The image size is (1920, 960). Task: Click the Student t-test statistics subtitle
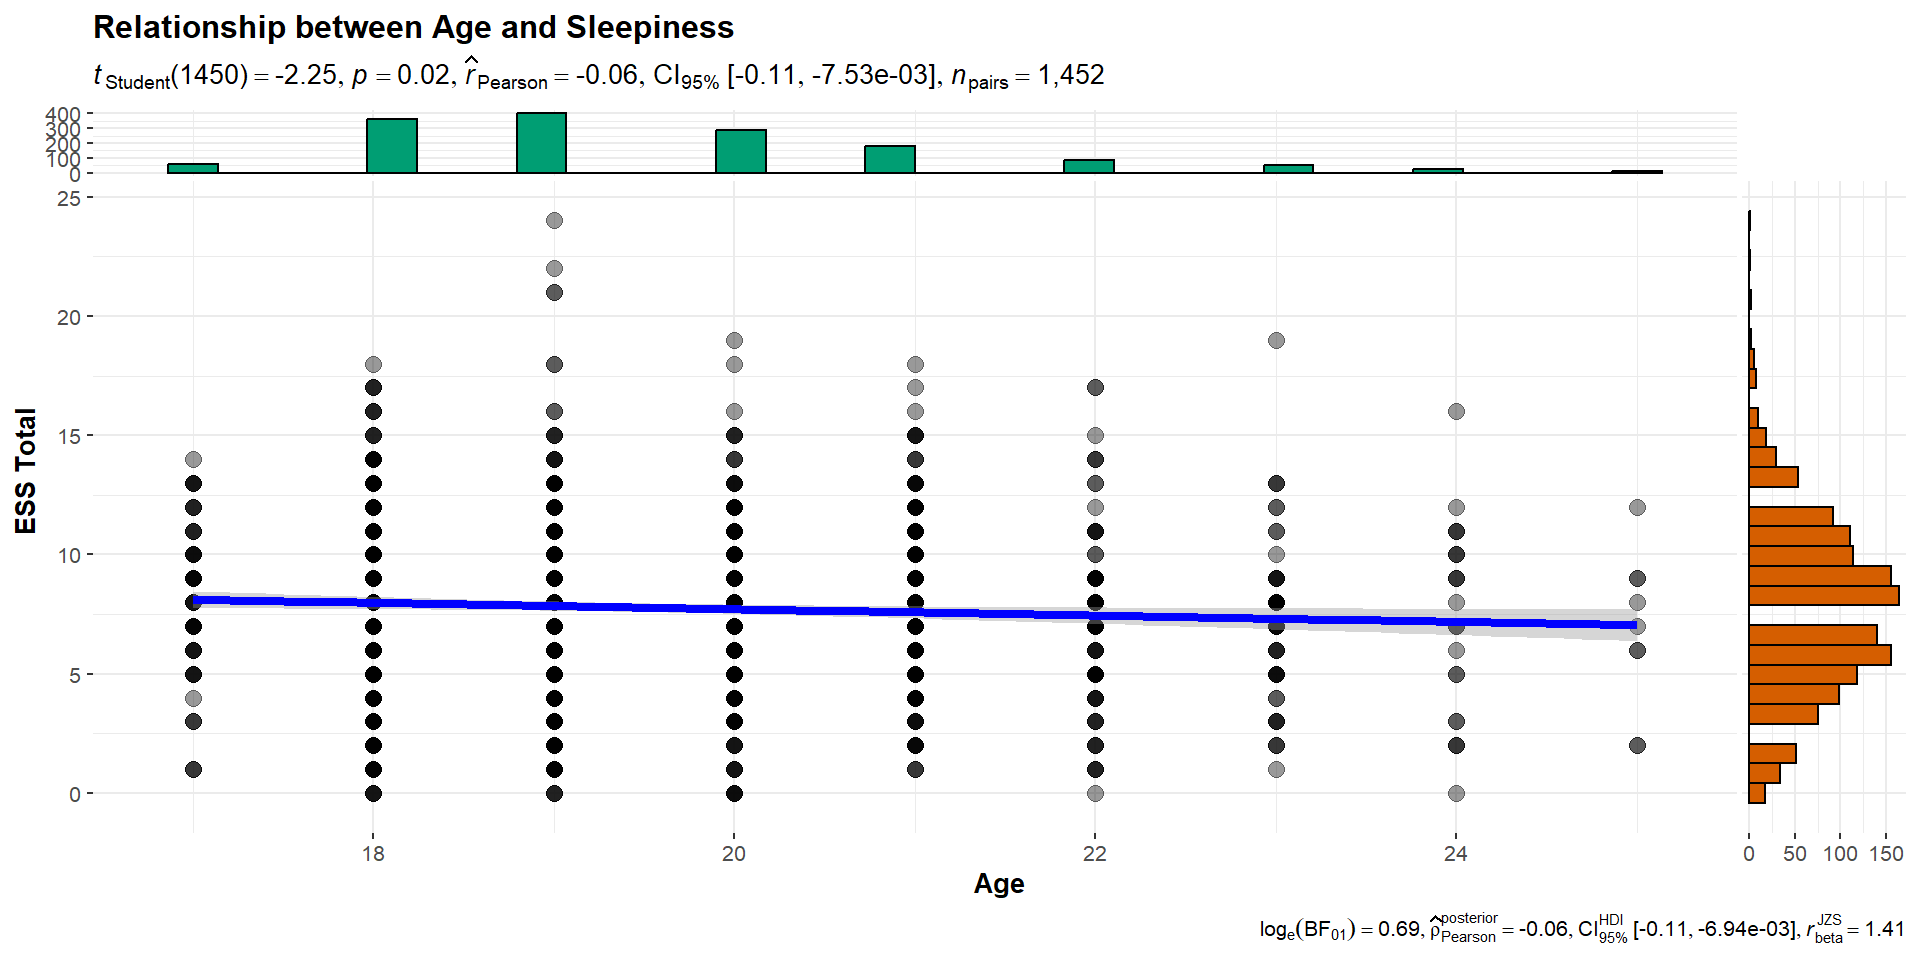(598, 76)
